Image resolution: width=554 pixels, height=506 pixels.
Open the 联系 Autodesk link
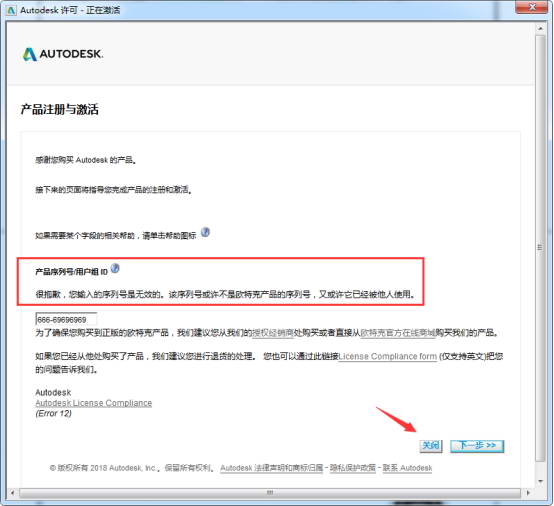(x=407, y=468)
